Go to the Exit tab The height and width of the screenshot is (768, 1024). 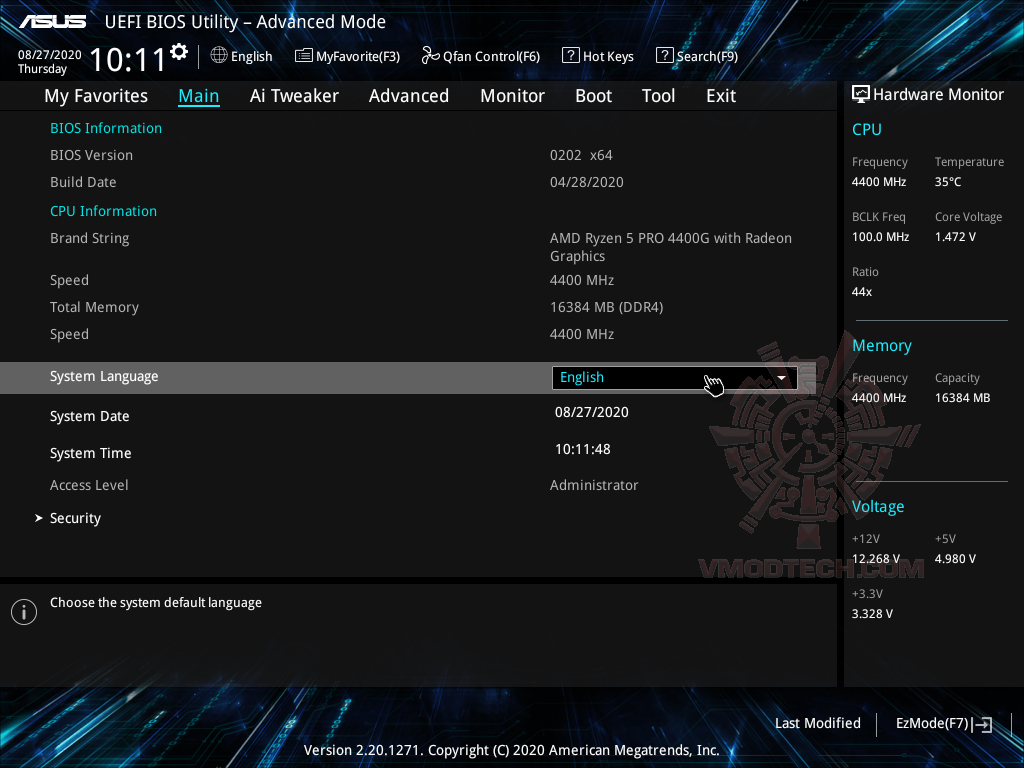click(721, 96)
